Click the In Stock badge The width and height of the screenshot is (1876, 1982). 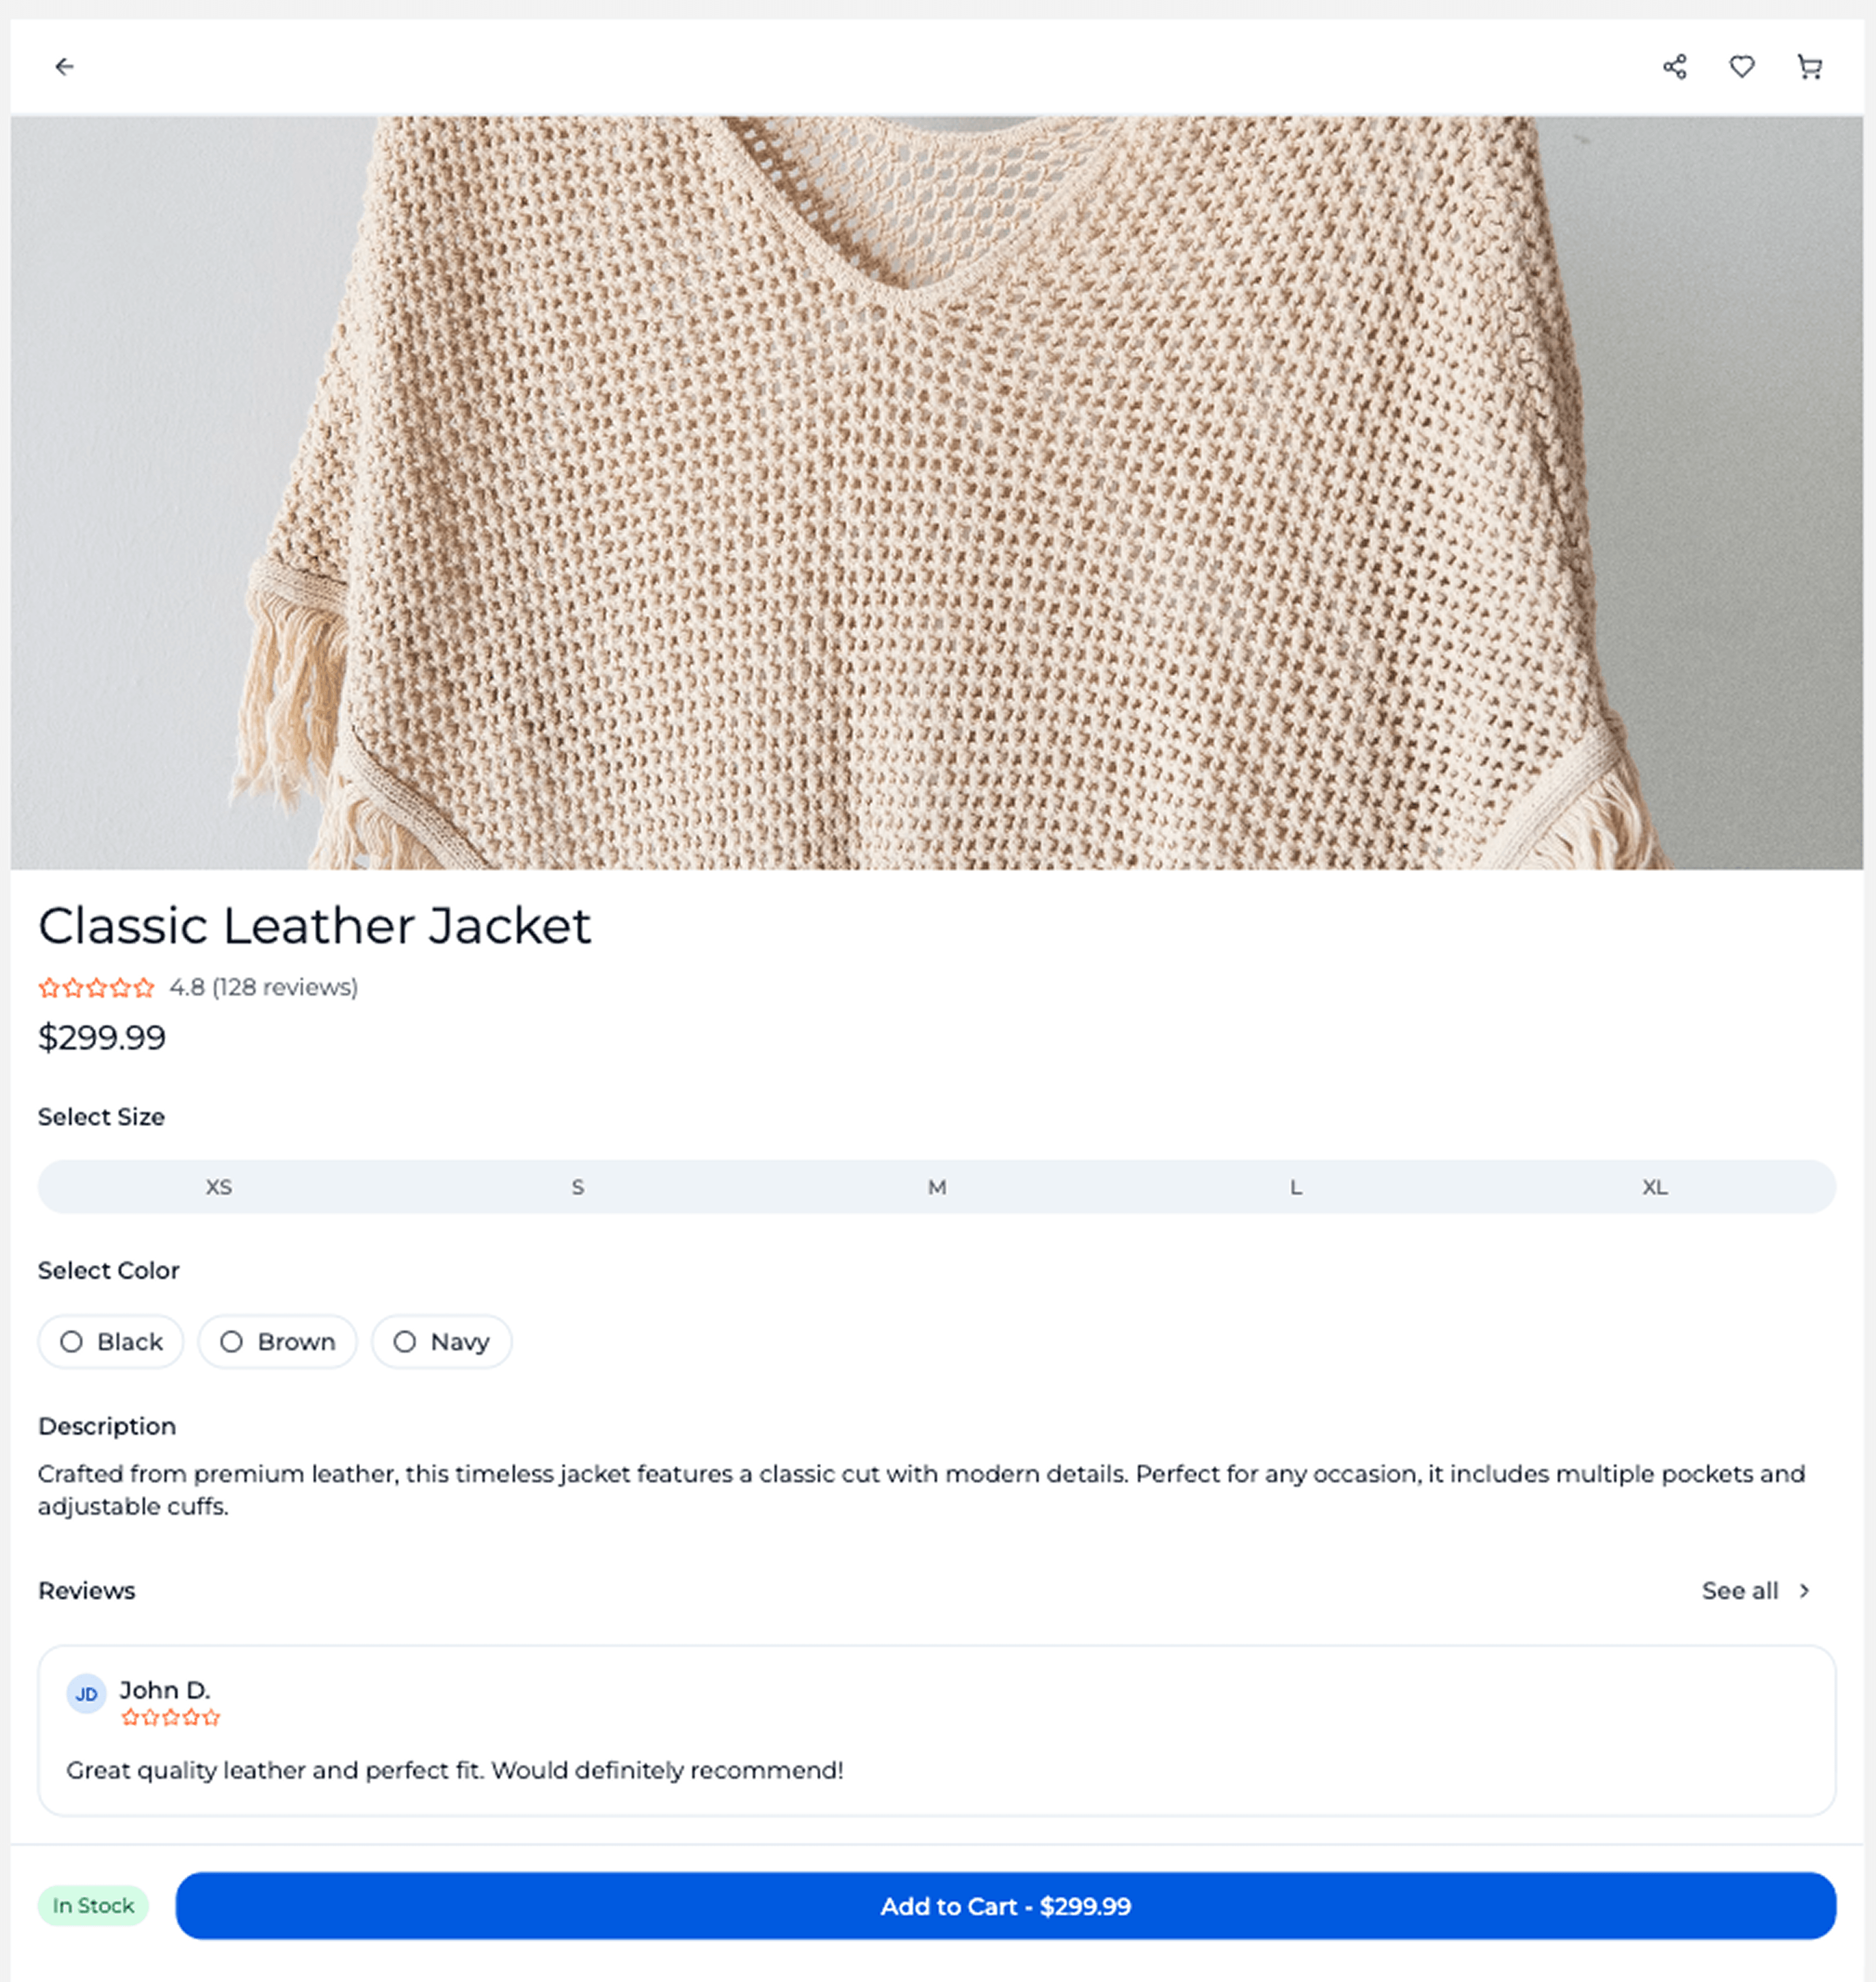coord(93,1906)
